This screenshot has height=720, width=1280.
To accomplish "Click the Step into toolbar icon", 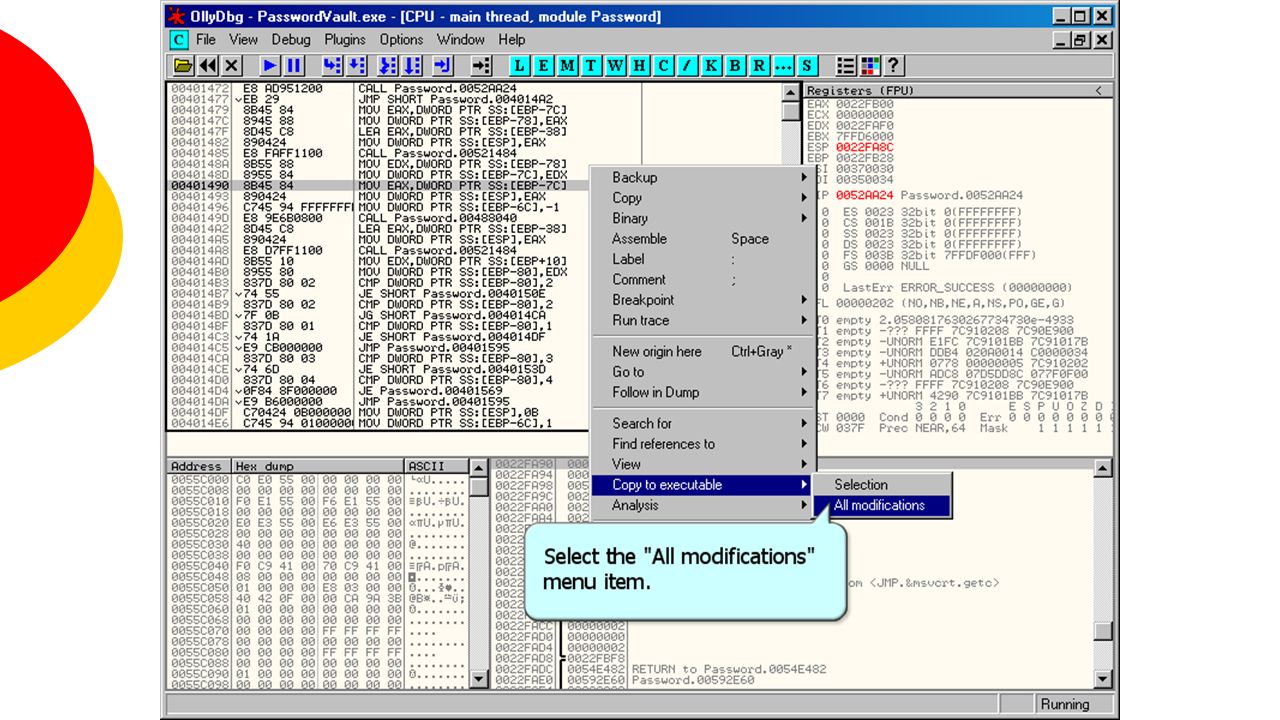I will coord(332,66).
